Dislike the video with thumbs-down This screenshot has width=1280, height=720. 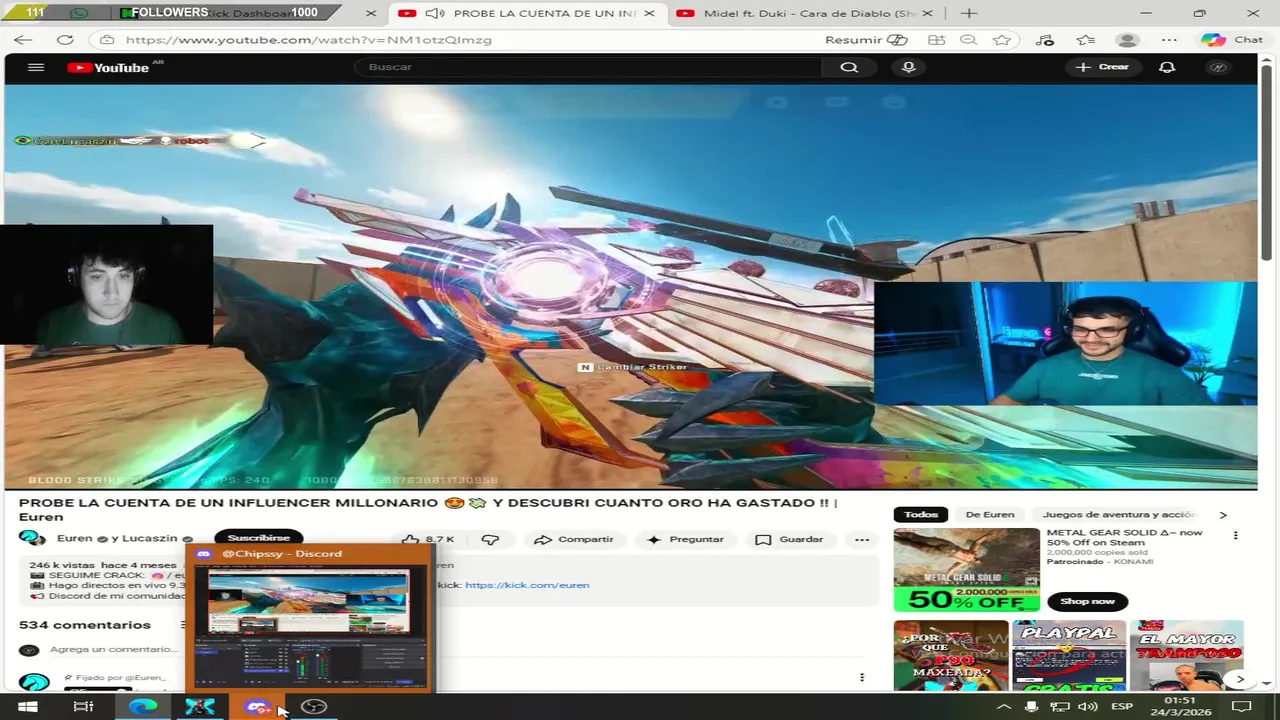[x=490, y=539]
